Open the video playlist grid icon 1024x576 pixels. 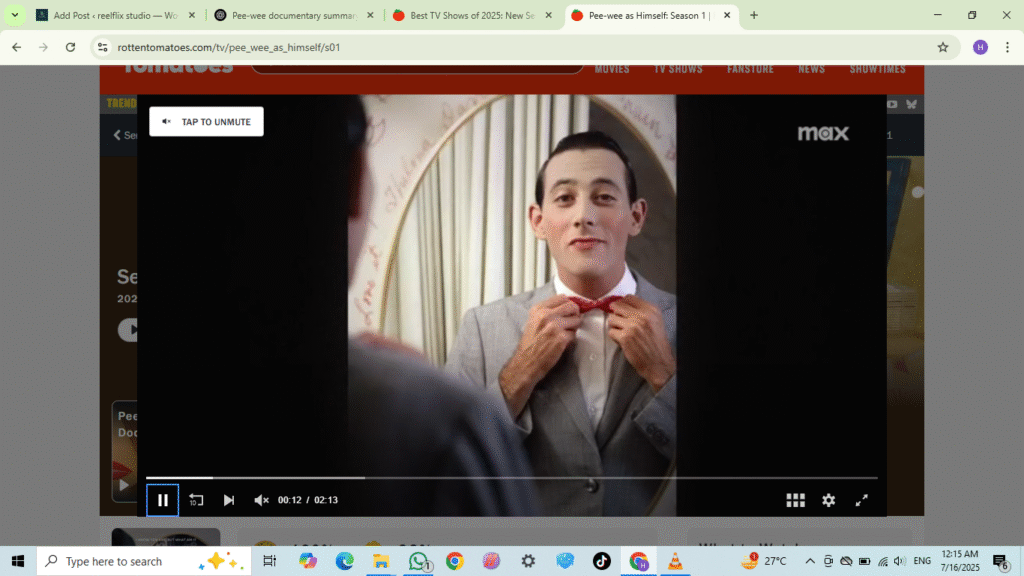point(795,500)
